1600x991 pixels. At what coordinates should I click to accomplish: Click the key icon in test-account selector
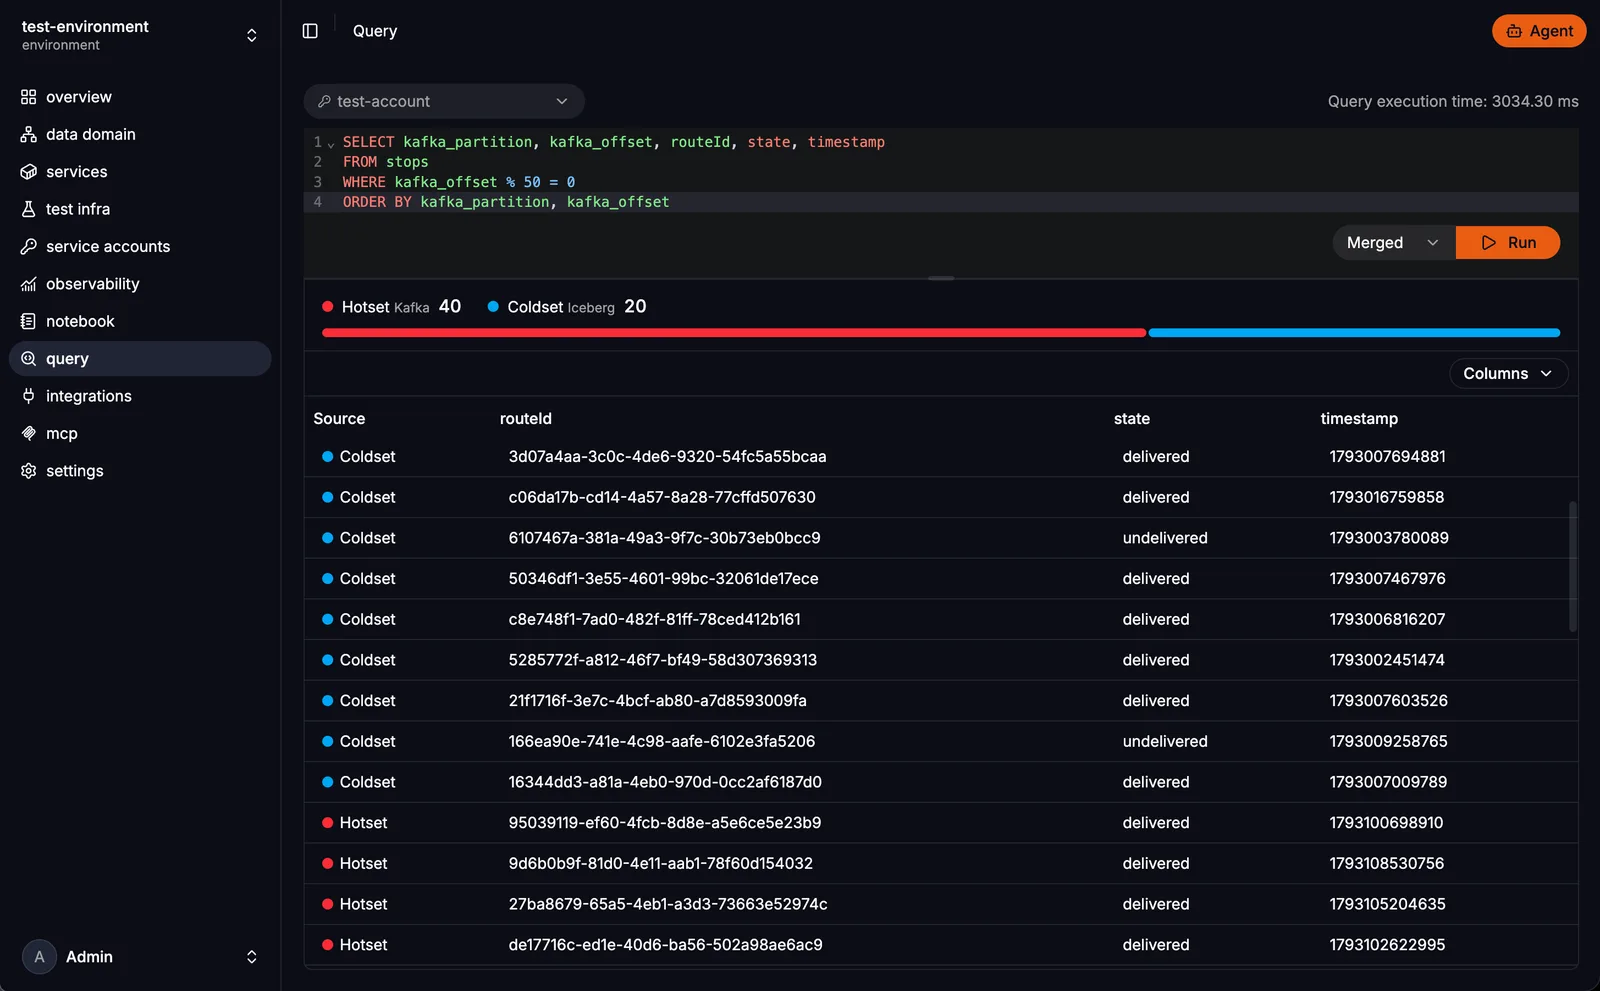324,101
